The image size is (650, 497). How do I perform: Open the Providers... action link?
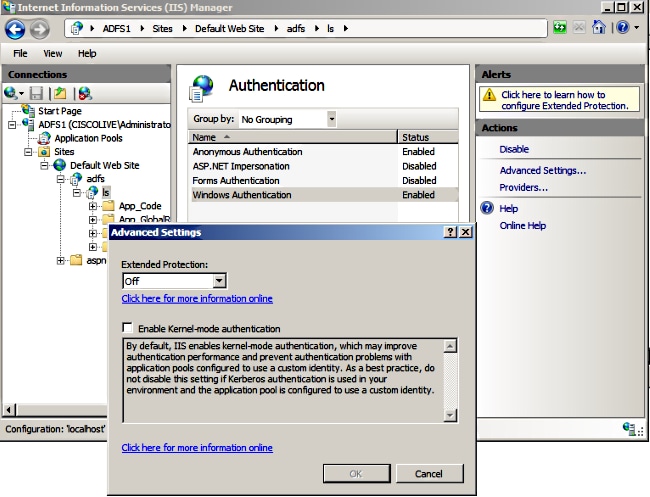tap(524, 187)
